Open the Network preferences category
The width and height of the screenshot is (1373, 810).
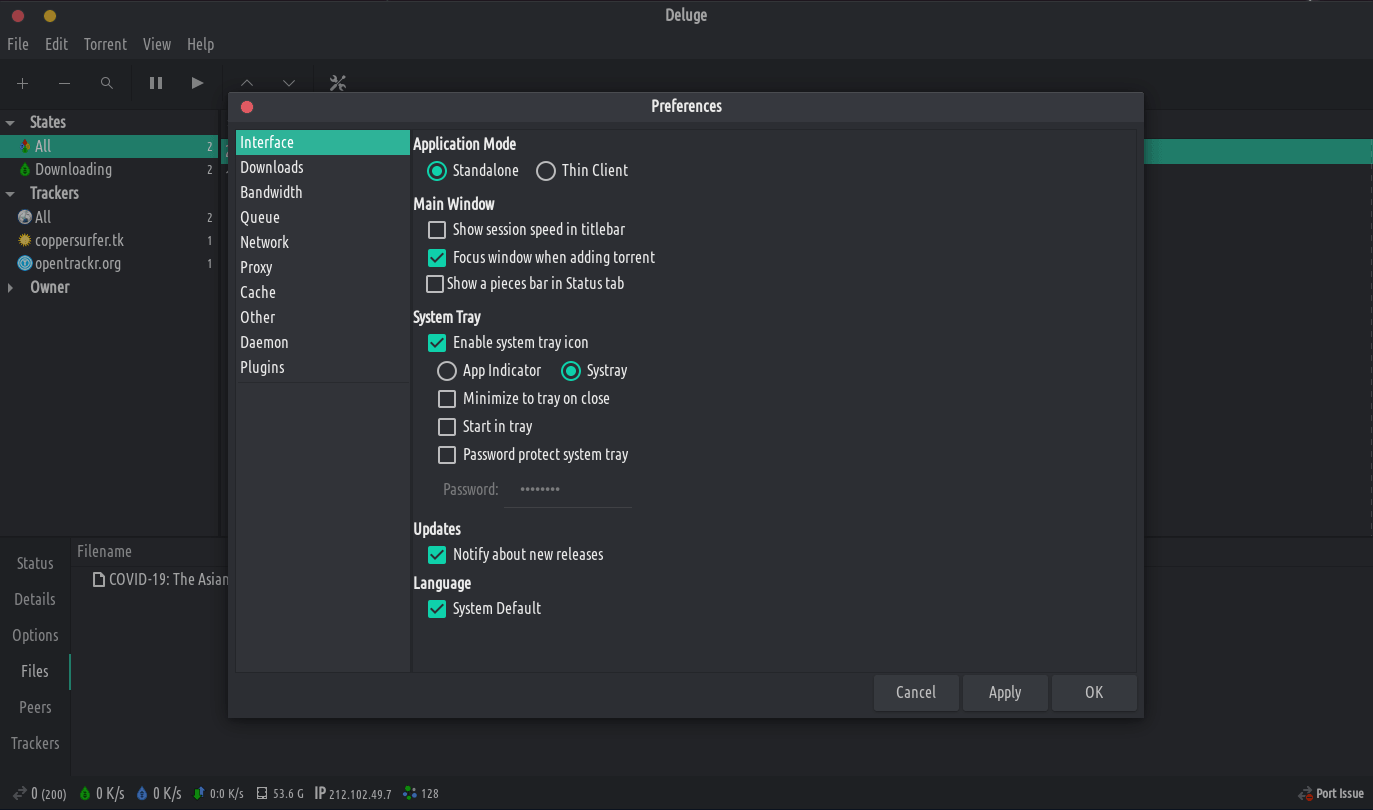pos(323,243)
